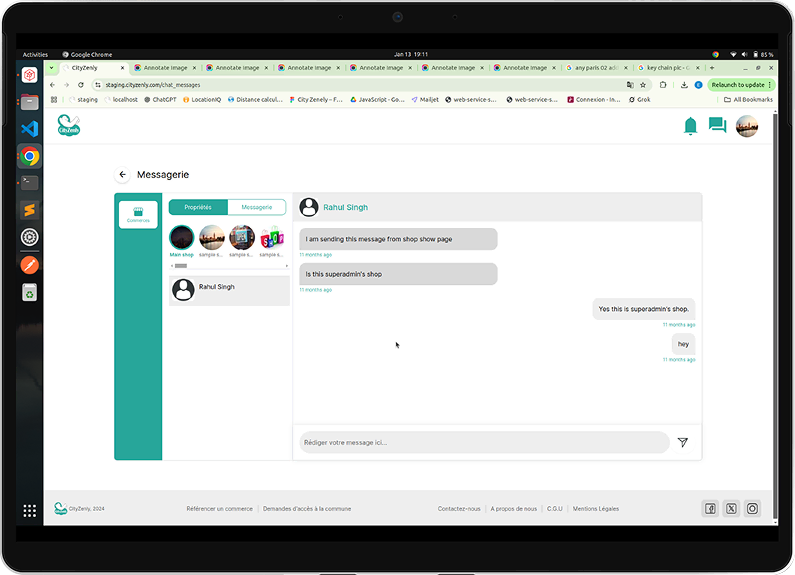
Task: Open the Trash icon in the dock
Action: tap(29, 293)
